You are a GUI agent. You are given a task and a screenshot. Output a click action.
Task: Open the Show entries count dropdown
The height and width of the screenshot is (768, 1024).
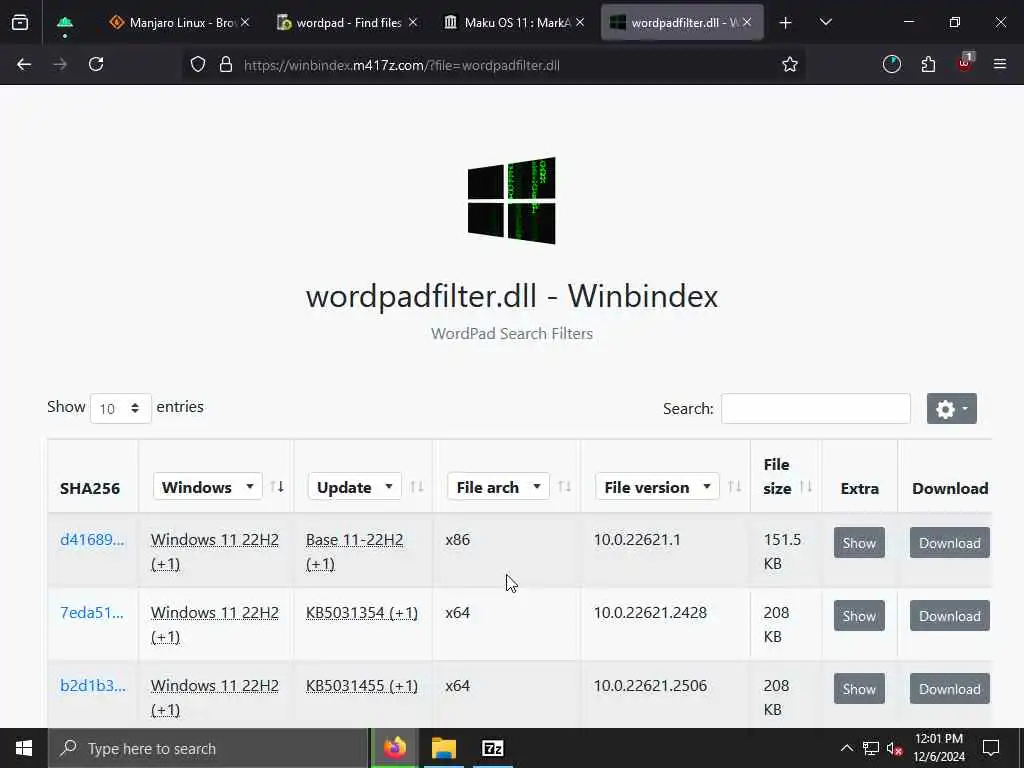[121, 408]
